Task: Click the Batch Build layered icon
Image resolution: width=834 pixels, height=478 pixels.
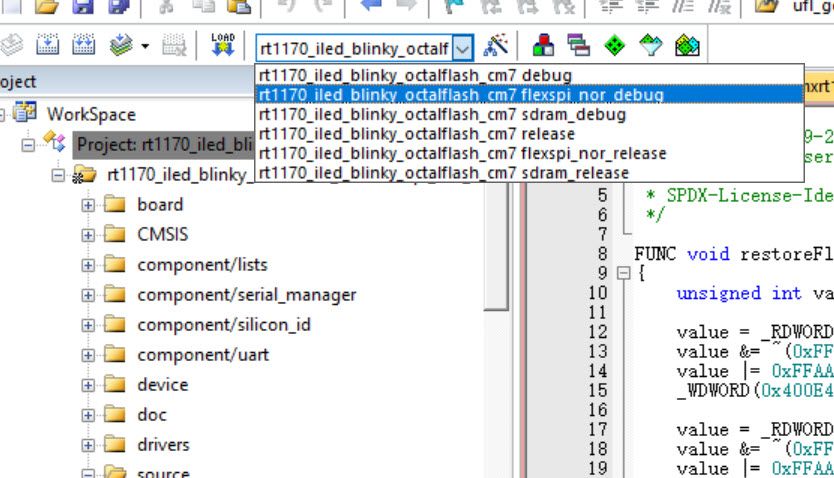Action: pyautogui.click(x=121, y=46)
